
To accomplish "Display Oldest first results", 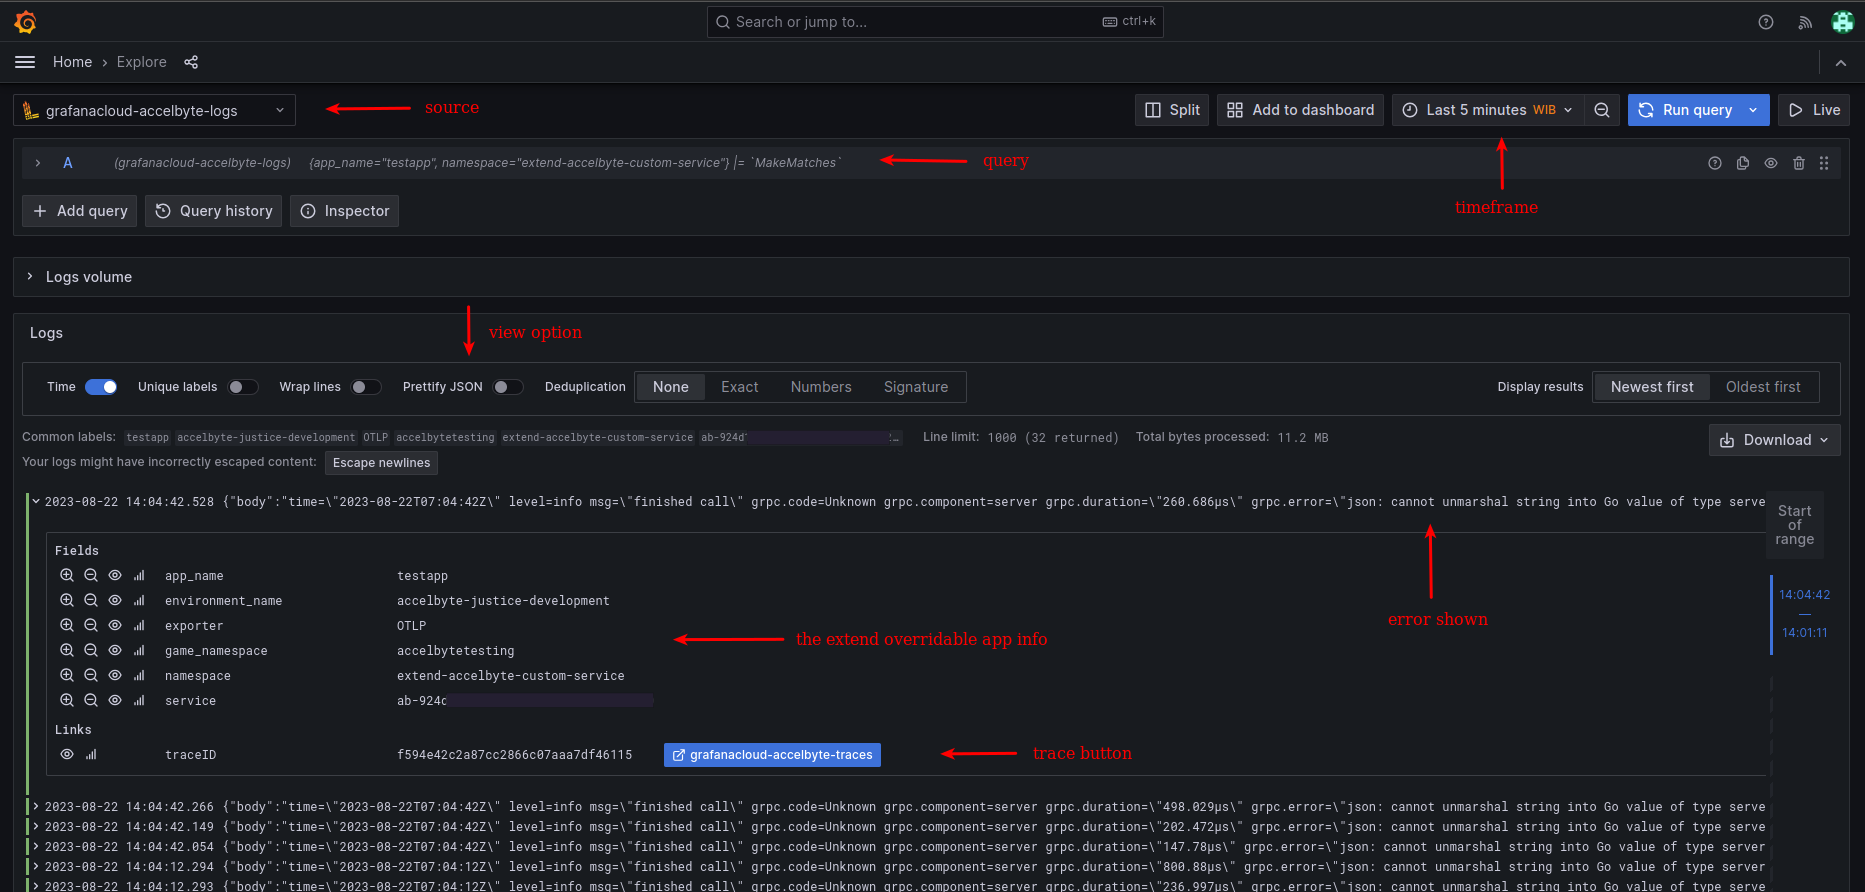I will 1763,387.
